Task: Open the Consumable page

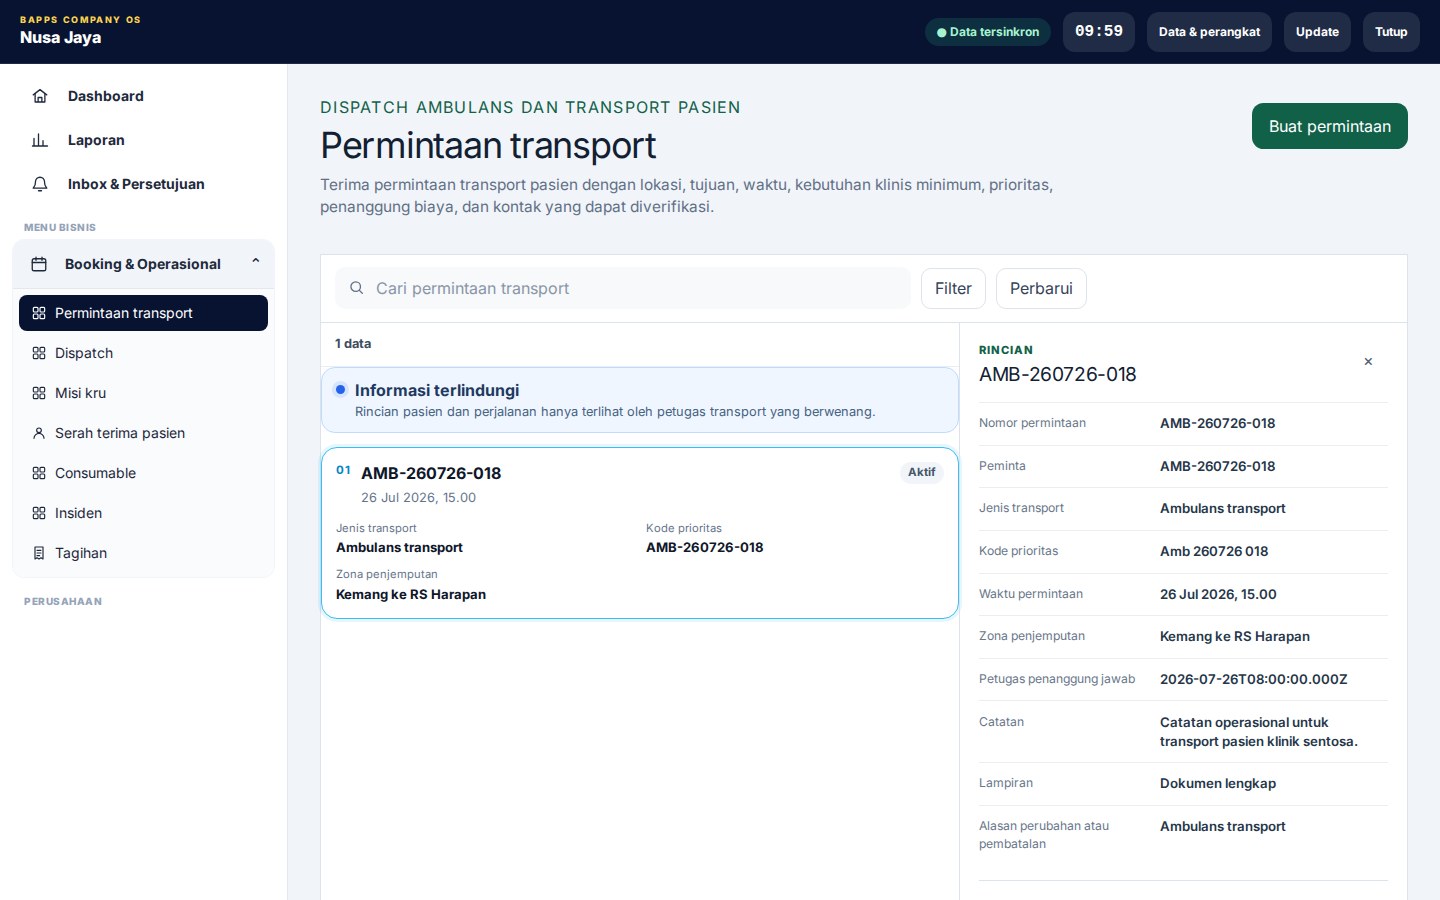Action: 143,473
